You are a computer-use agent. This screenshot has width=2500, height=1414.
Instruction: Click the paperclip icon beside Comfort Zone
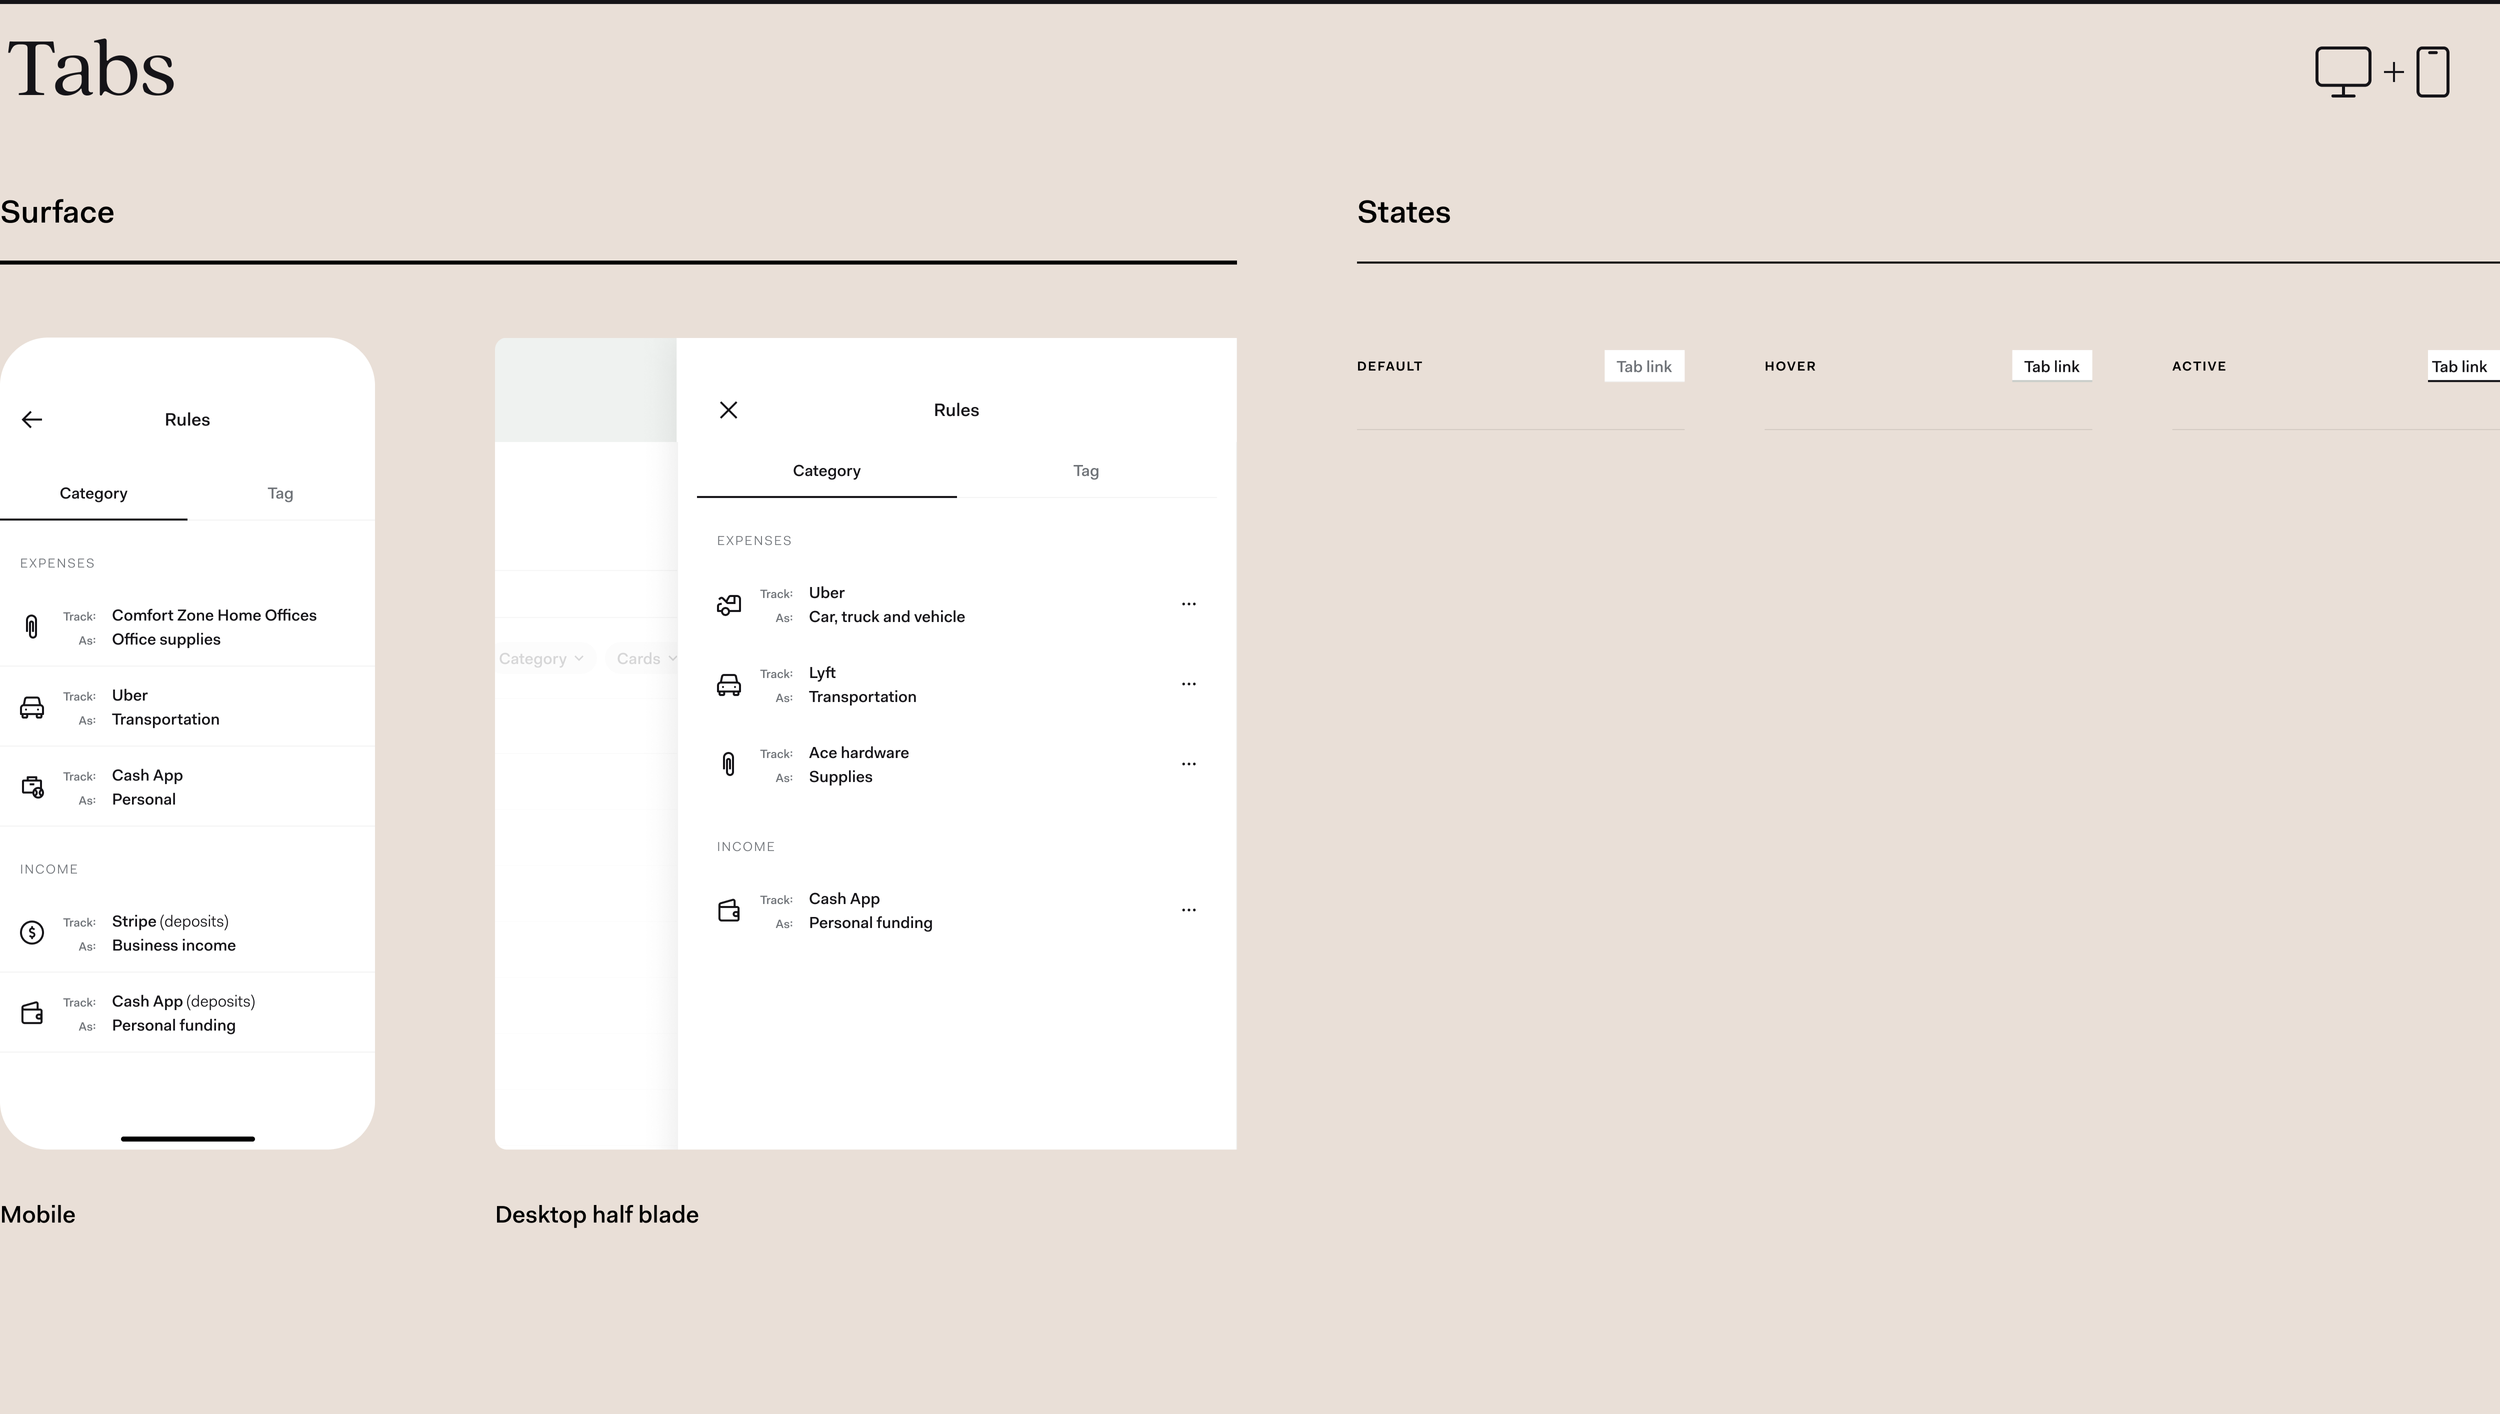[32, 627]
